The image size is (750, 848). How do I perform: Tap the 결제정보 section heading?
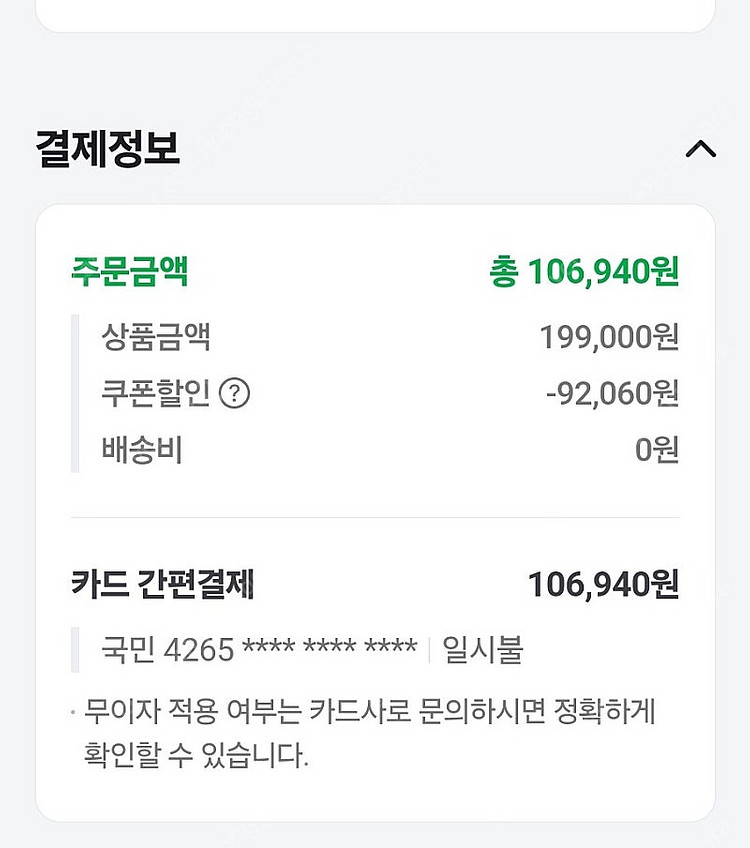108,149
